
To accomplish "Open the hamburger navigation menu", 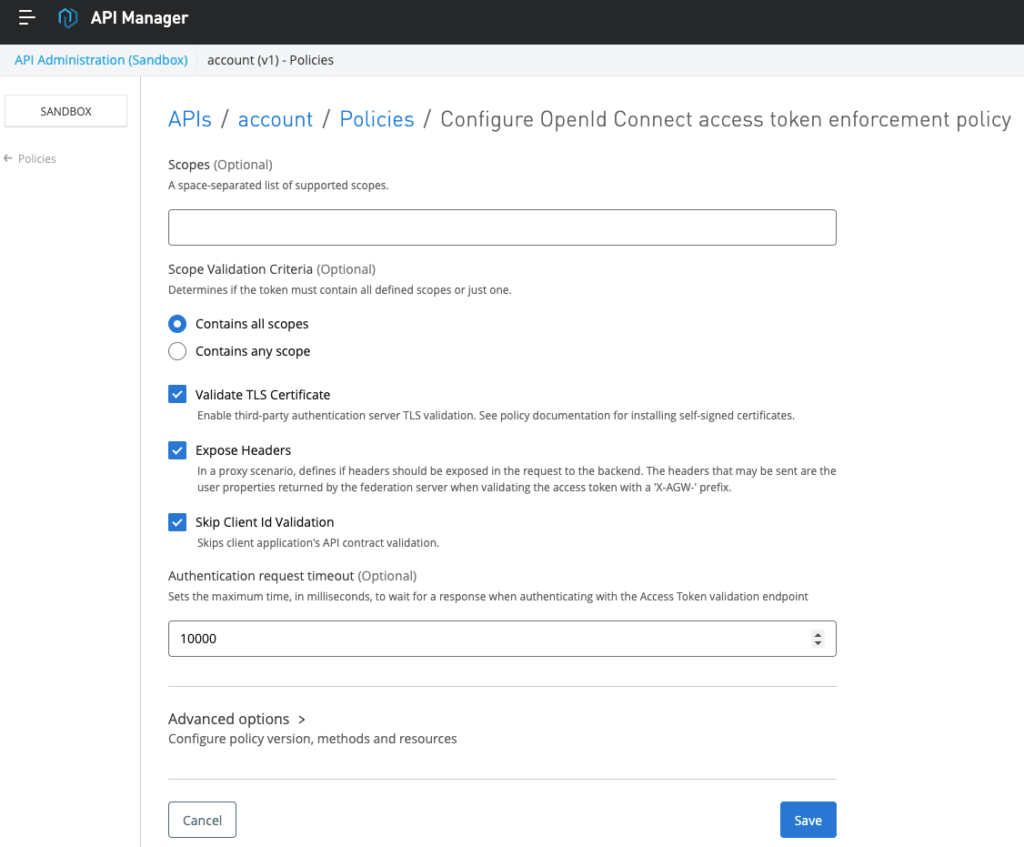I will tap(27, 17).
